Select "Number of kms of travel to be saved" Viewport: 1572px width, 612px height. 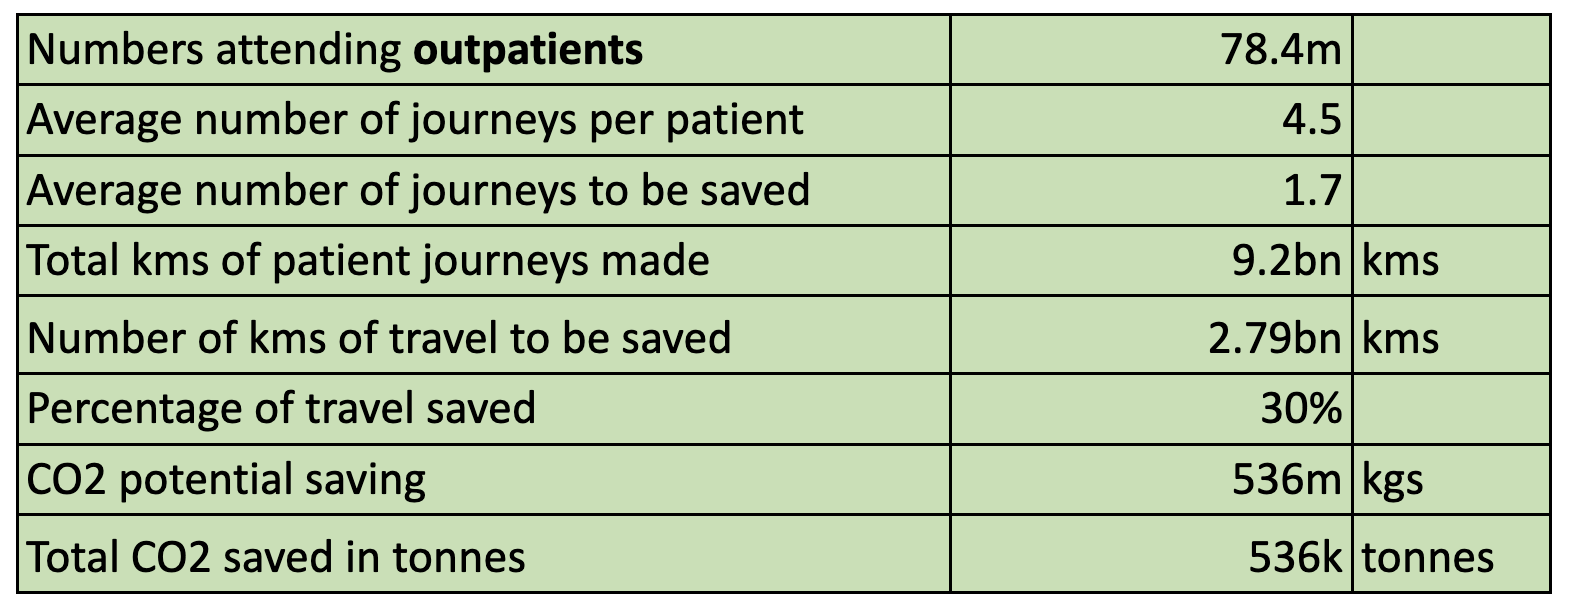379,338
